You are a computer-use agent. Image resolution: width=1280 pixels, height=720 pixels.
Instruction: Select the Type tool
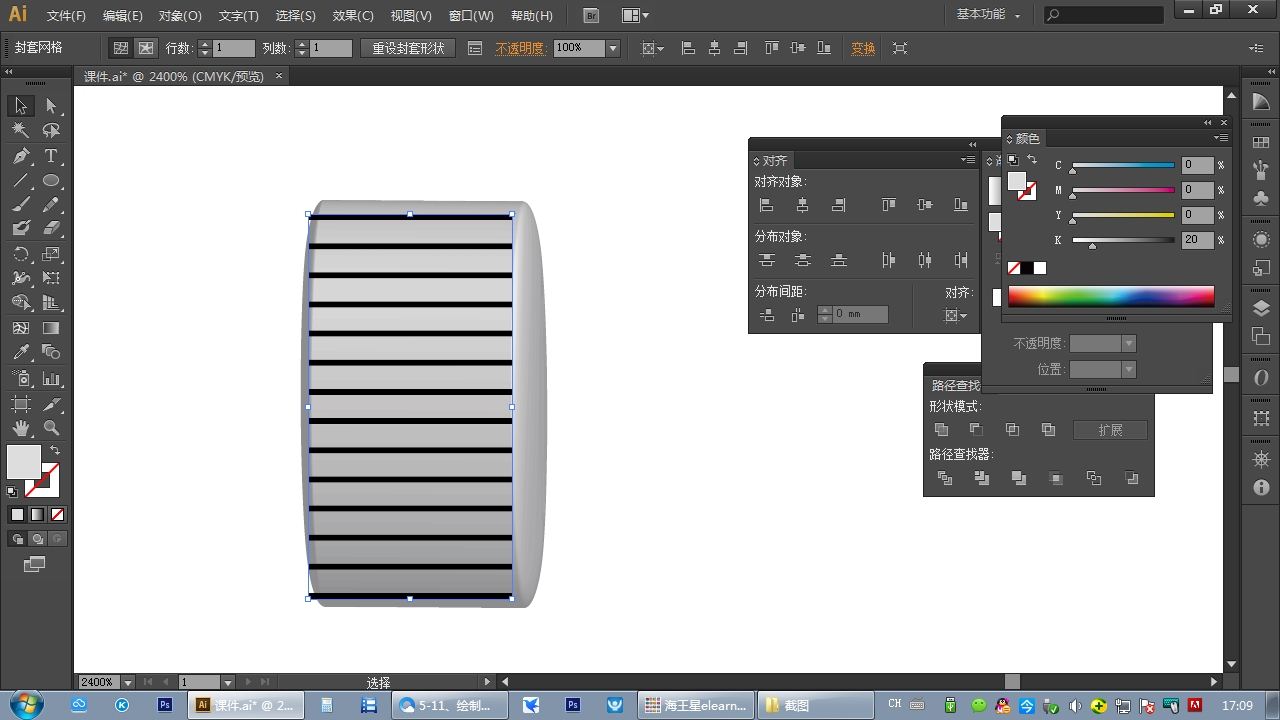point(51,156)
